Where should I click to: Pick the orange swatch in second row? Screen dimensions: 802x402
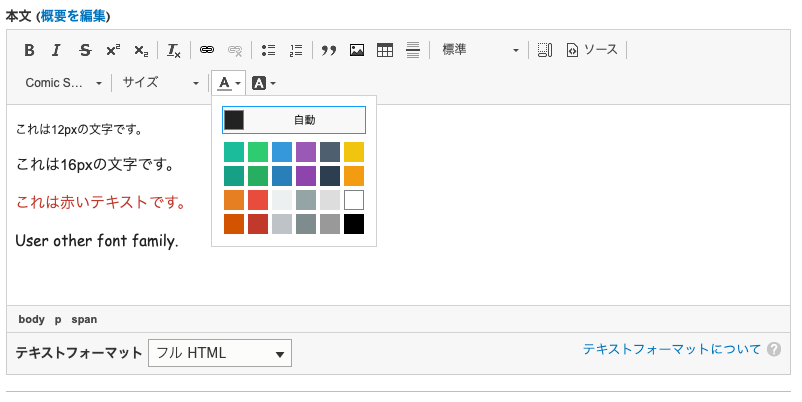tap(354, 176)
